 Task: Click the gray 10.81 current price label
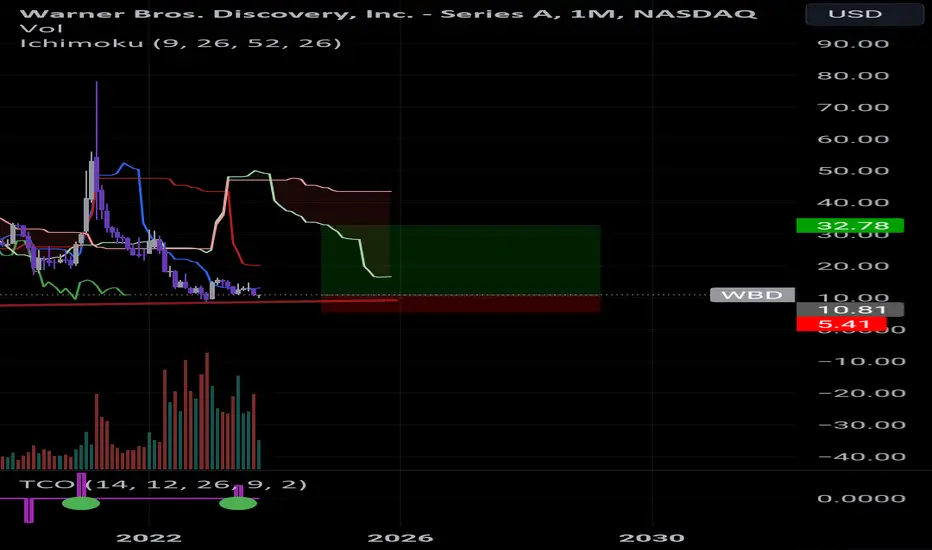(850, 309)
